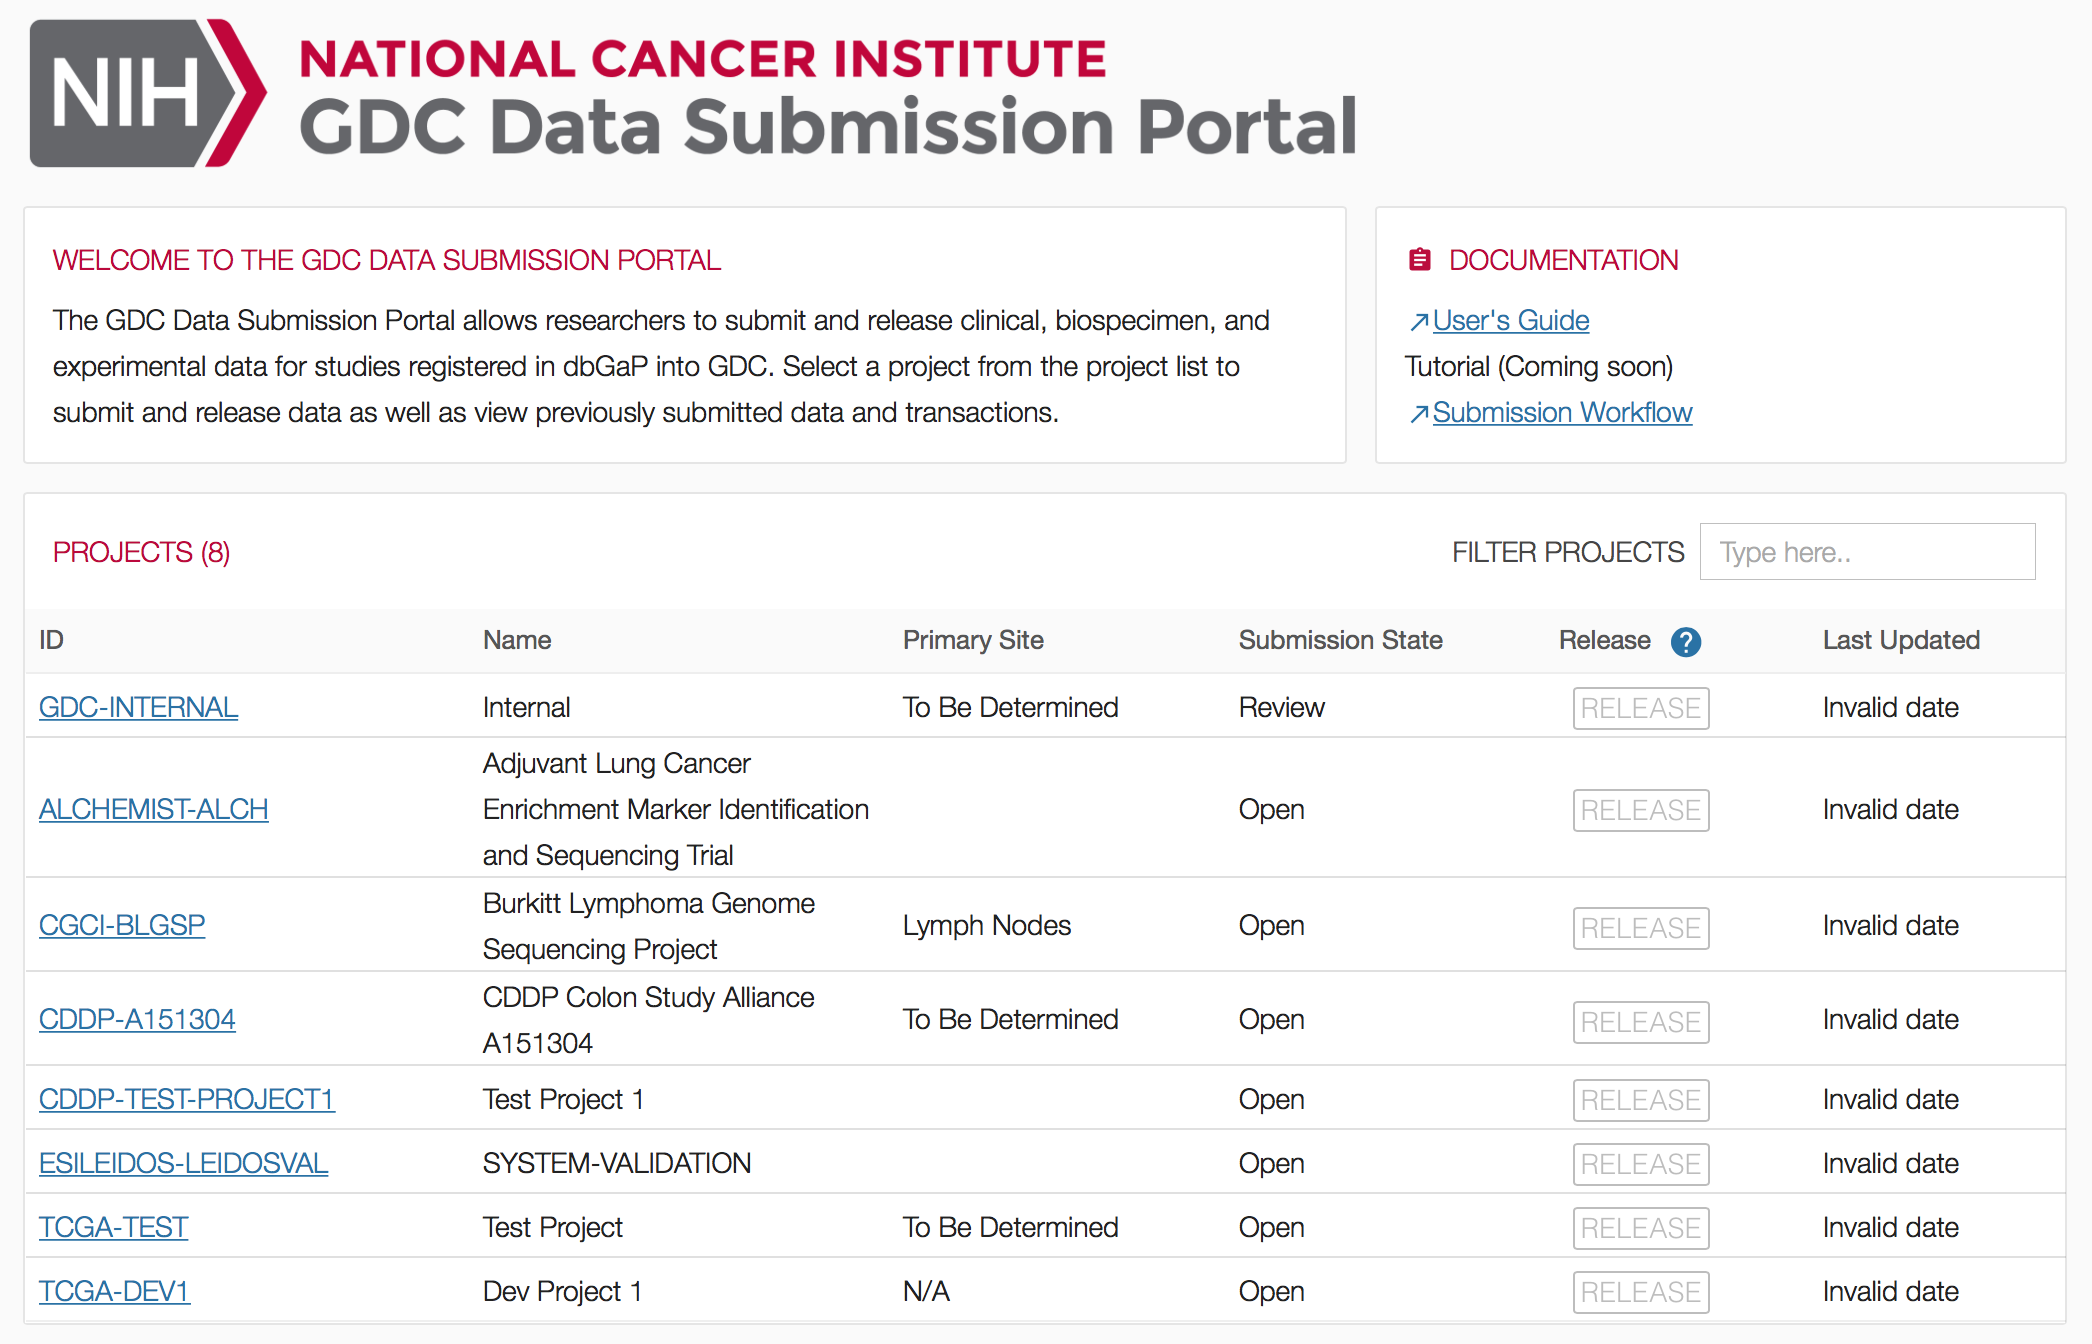This screenshot has width=2092, height=1344.
Task: Open the User's Guide link
Action: [1510, 320]
